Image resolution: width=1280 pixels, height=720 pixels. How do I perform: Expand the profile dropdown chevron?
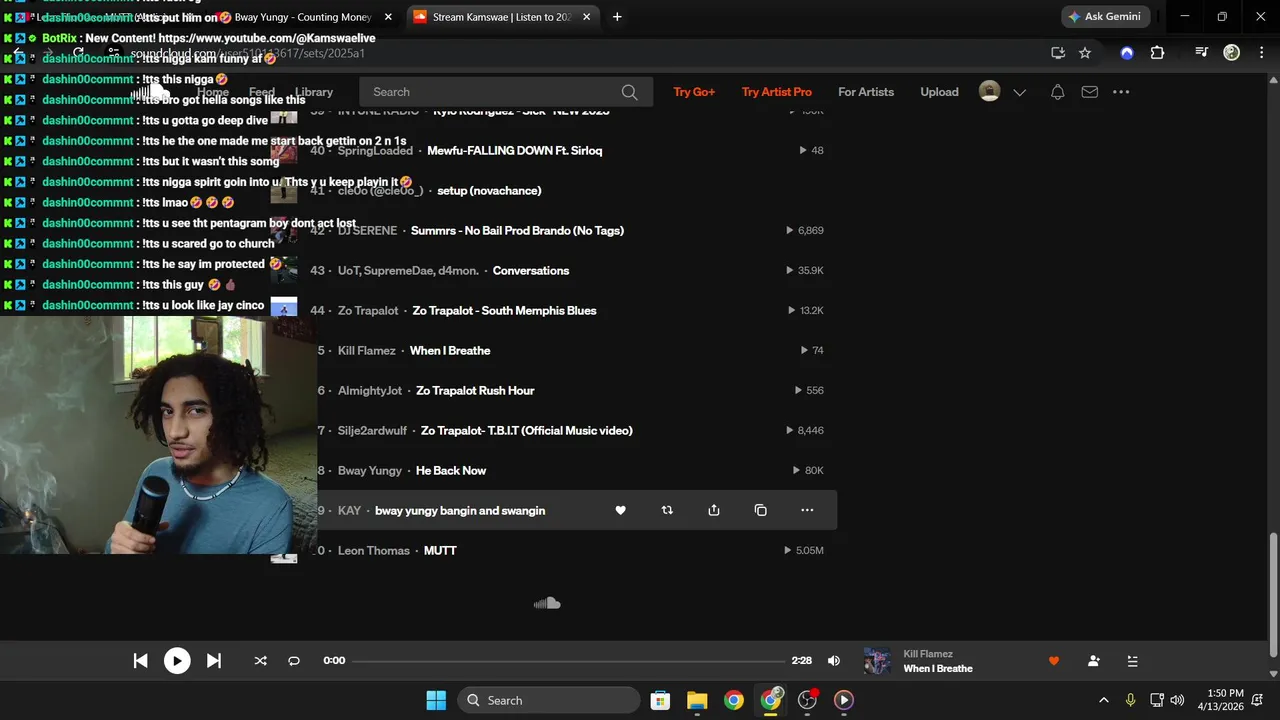click(x=1019, y=92)
